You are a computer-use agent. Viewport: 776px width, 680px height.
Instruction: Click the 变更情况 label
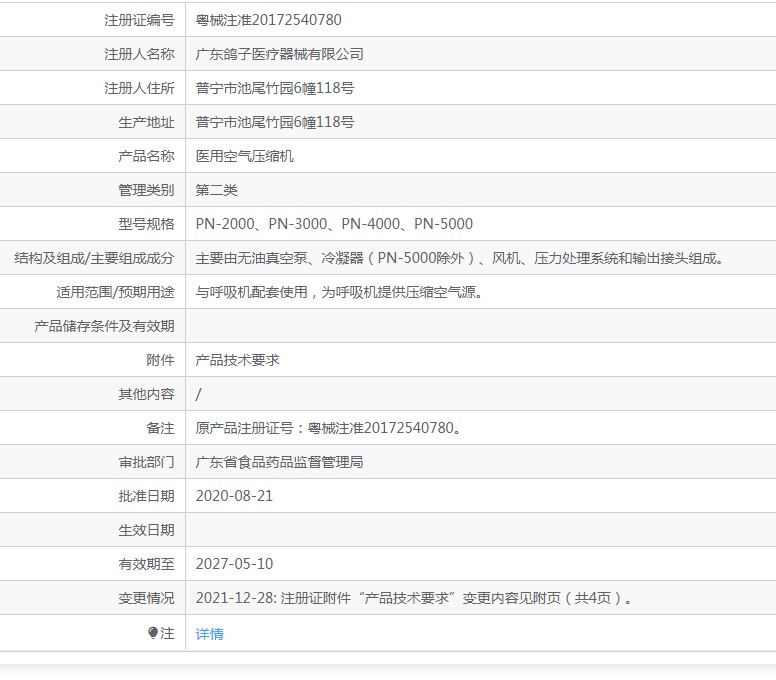pyautogui.click(x=146, y=598)
